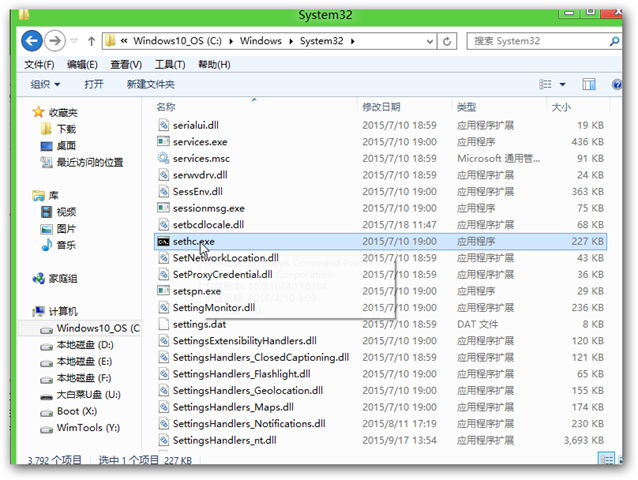Click the search magnifier icon
This screenshot has width=638, height=480.
tap(614, 41)
